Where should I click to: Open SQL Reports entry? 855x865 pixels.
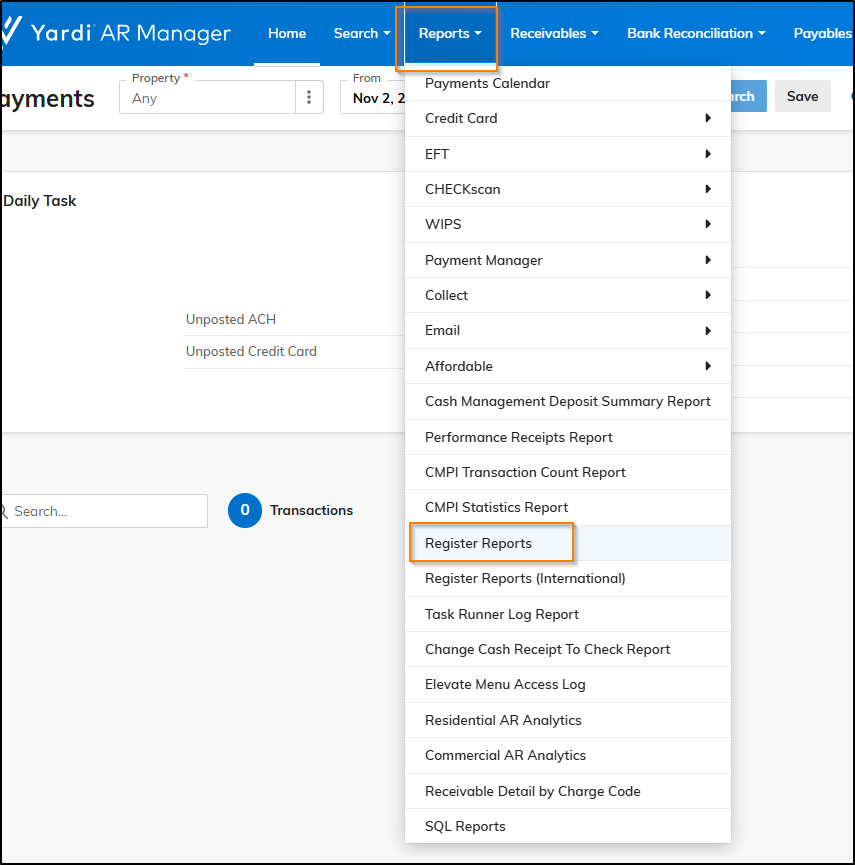coord(465,826)
